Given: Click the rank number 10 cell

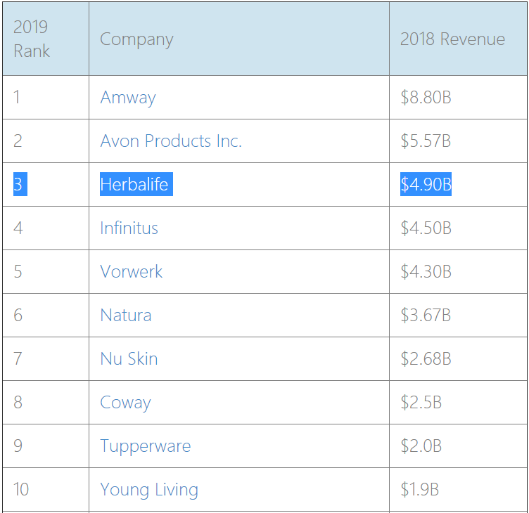Looking at the screenshot, I should click(x=46, y=489).
